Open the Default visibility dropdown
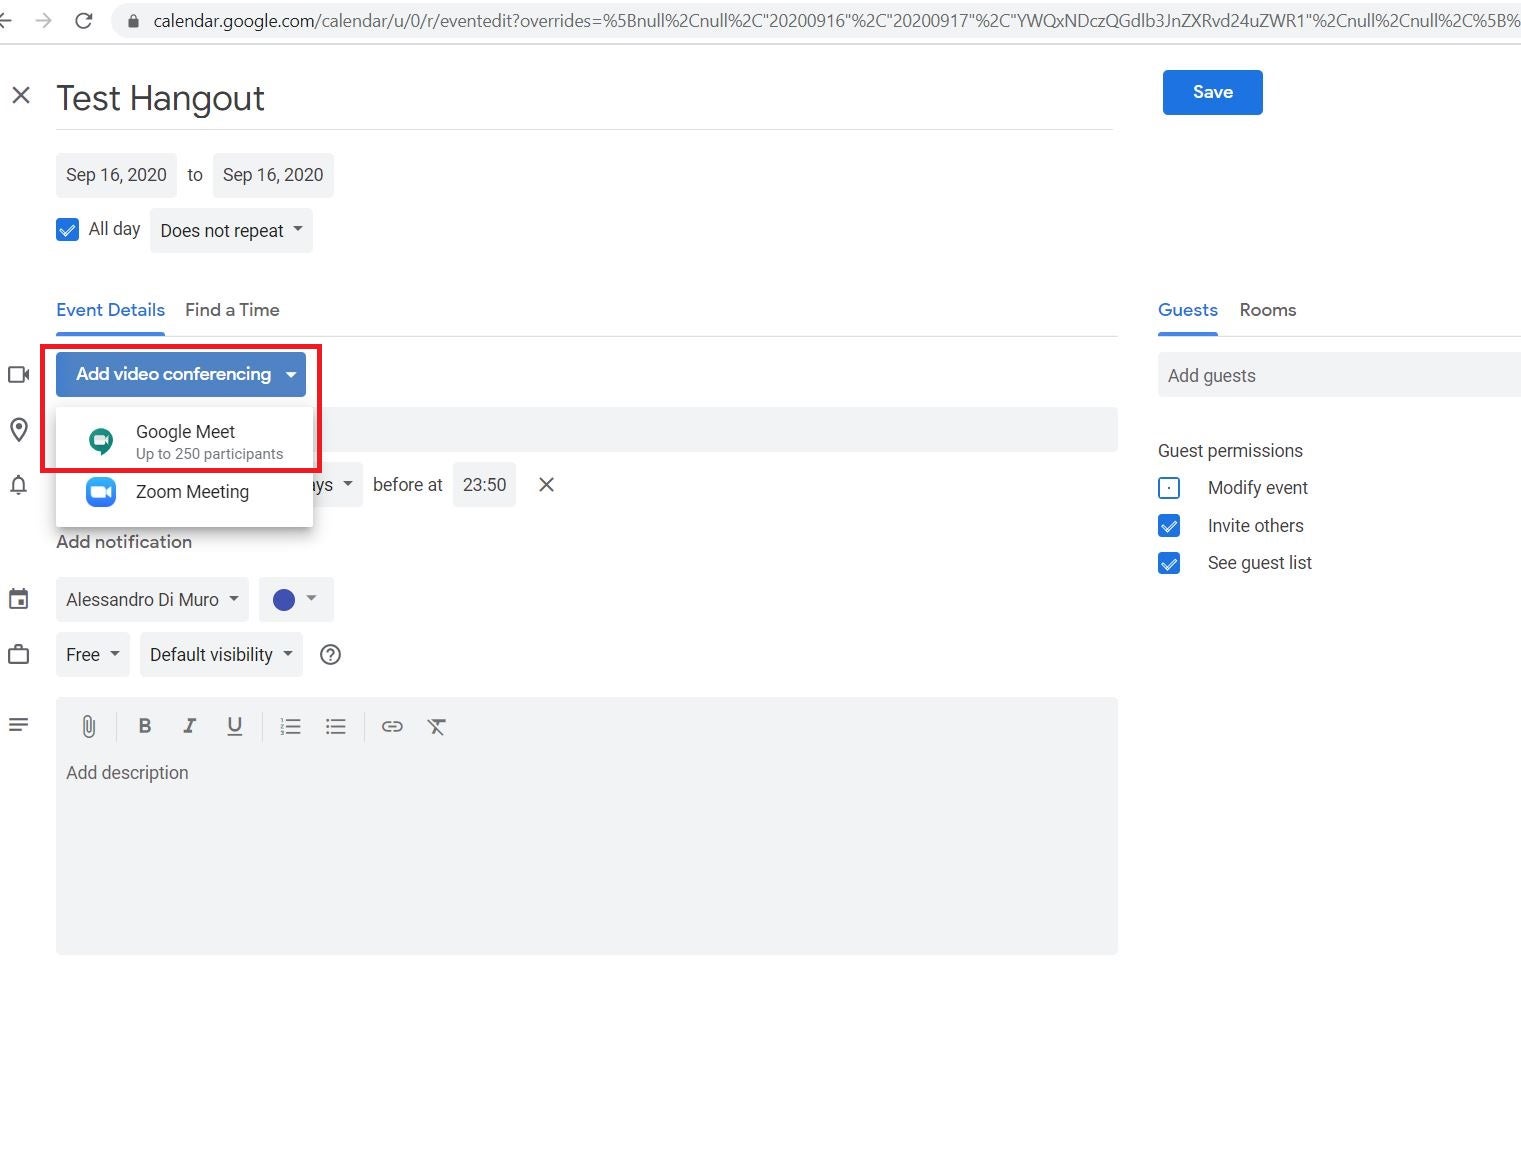 221,655
